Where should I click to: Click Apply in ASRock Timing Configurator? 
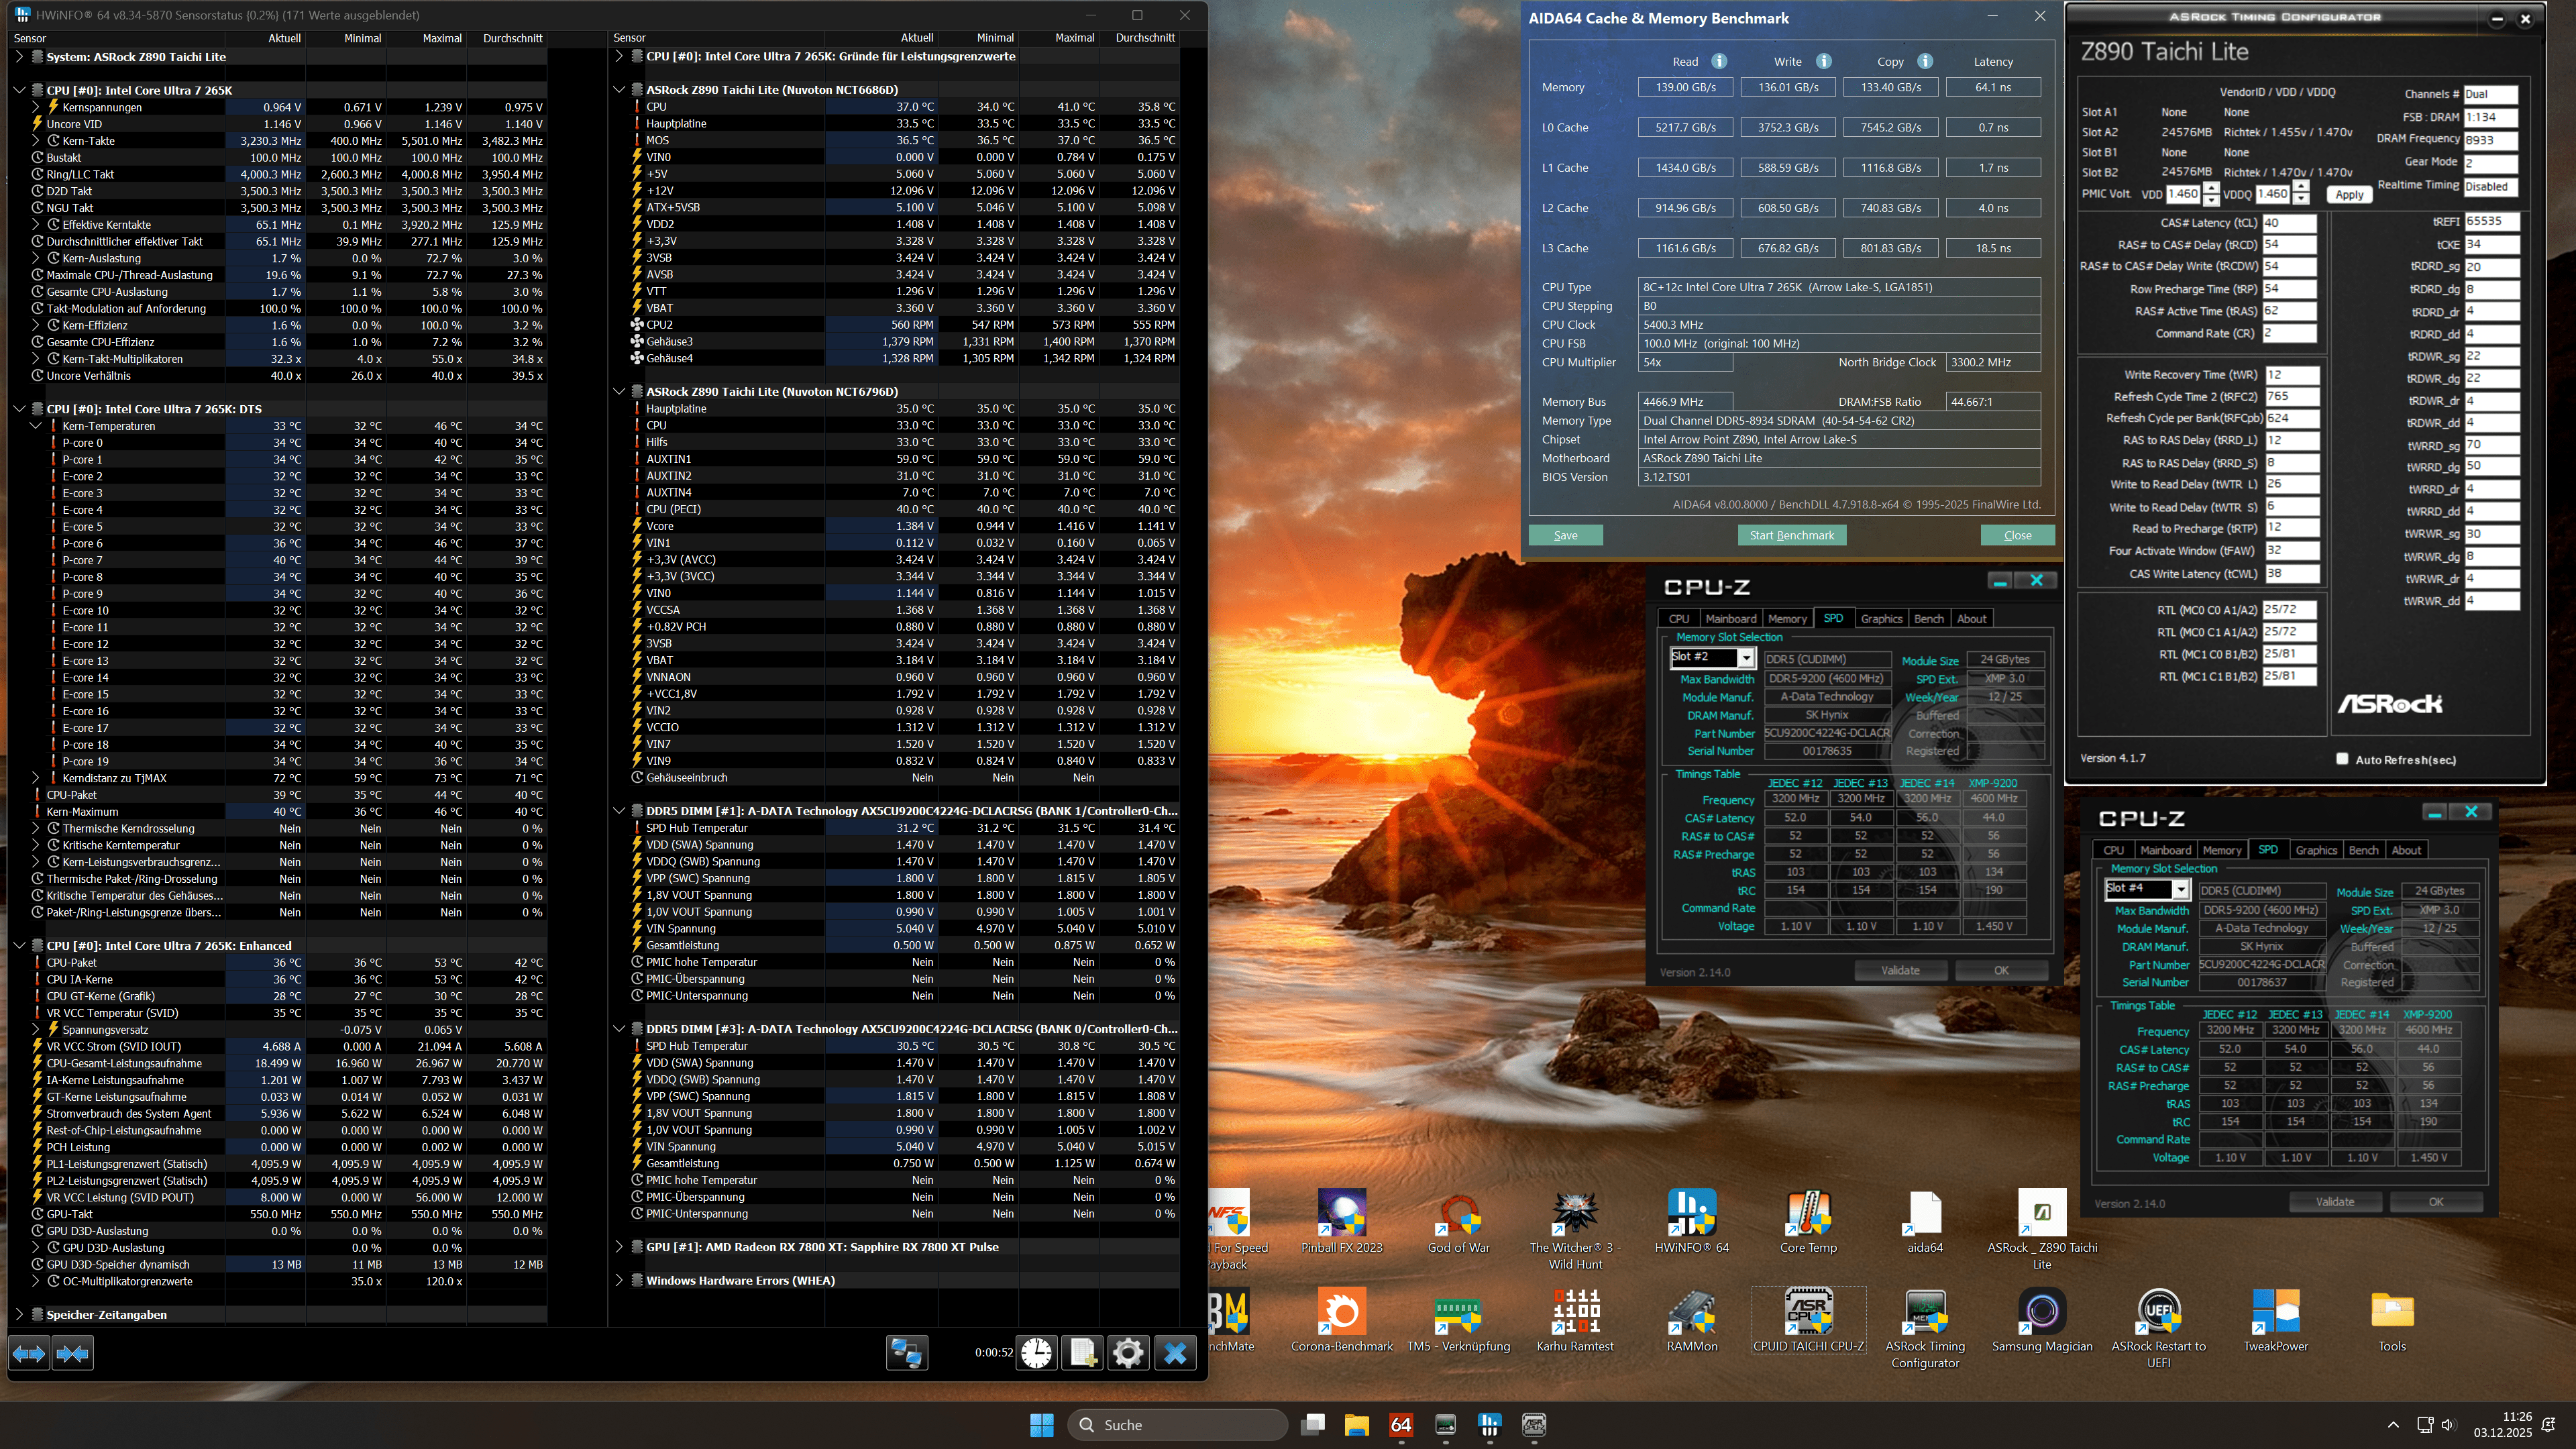pos(2349,194)
